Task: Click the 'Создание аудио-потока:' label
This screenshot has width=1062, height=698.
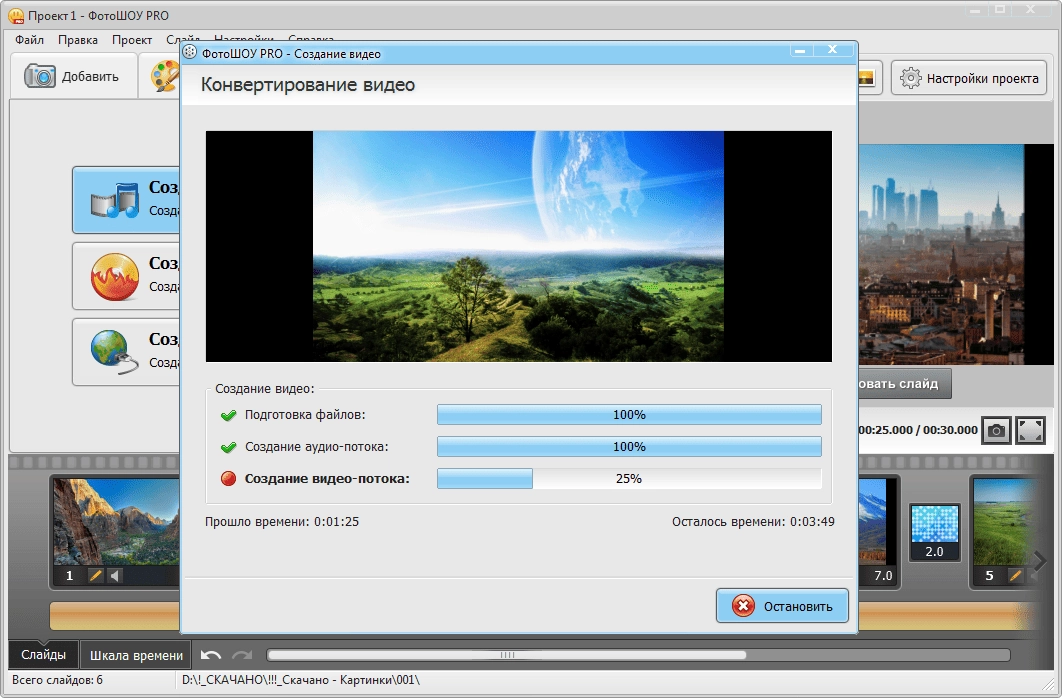Action: click(317, 447)
